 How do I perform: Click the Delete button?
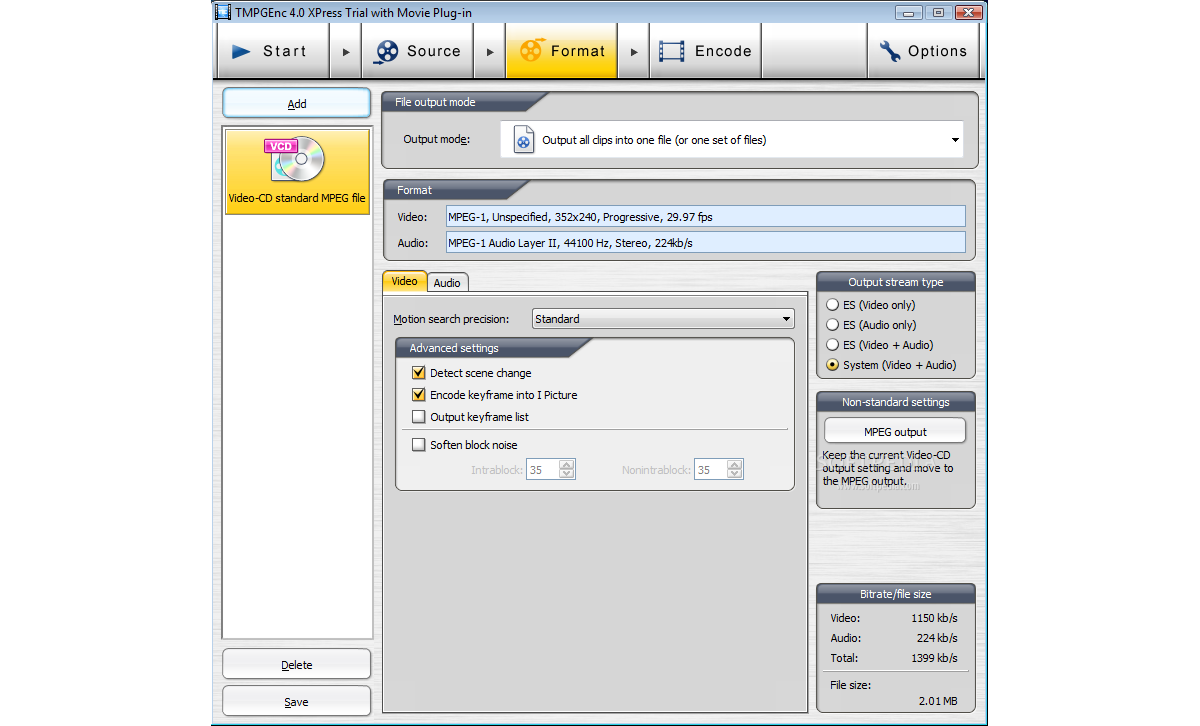pos(297,665)
